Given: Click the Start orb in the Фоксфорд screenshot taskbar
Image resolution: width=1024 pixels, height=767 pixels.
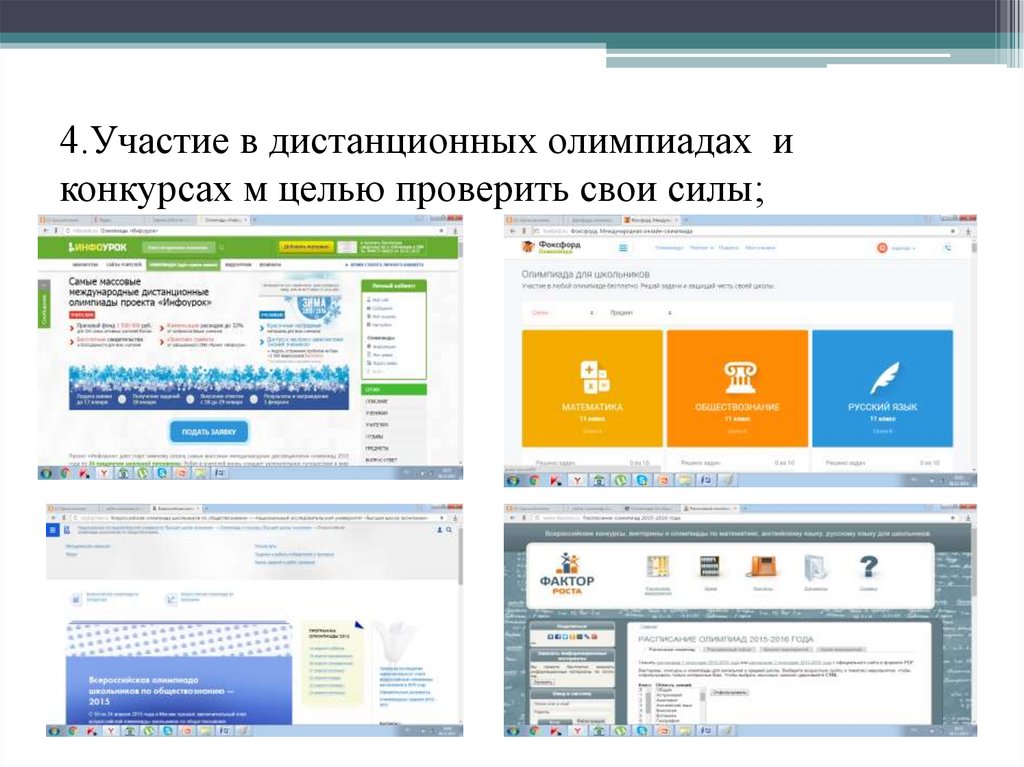Looking at the screenshot, I should point(513,480).
